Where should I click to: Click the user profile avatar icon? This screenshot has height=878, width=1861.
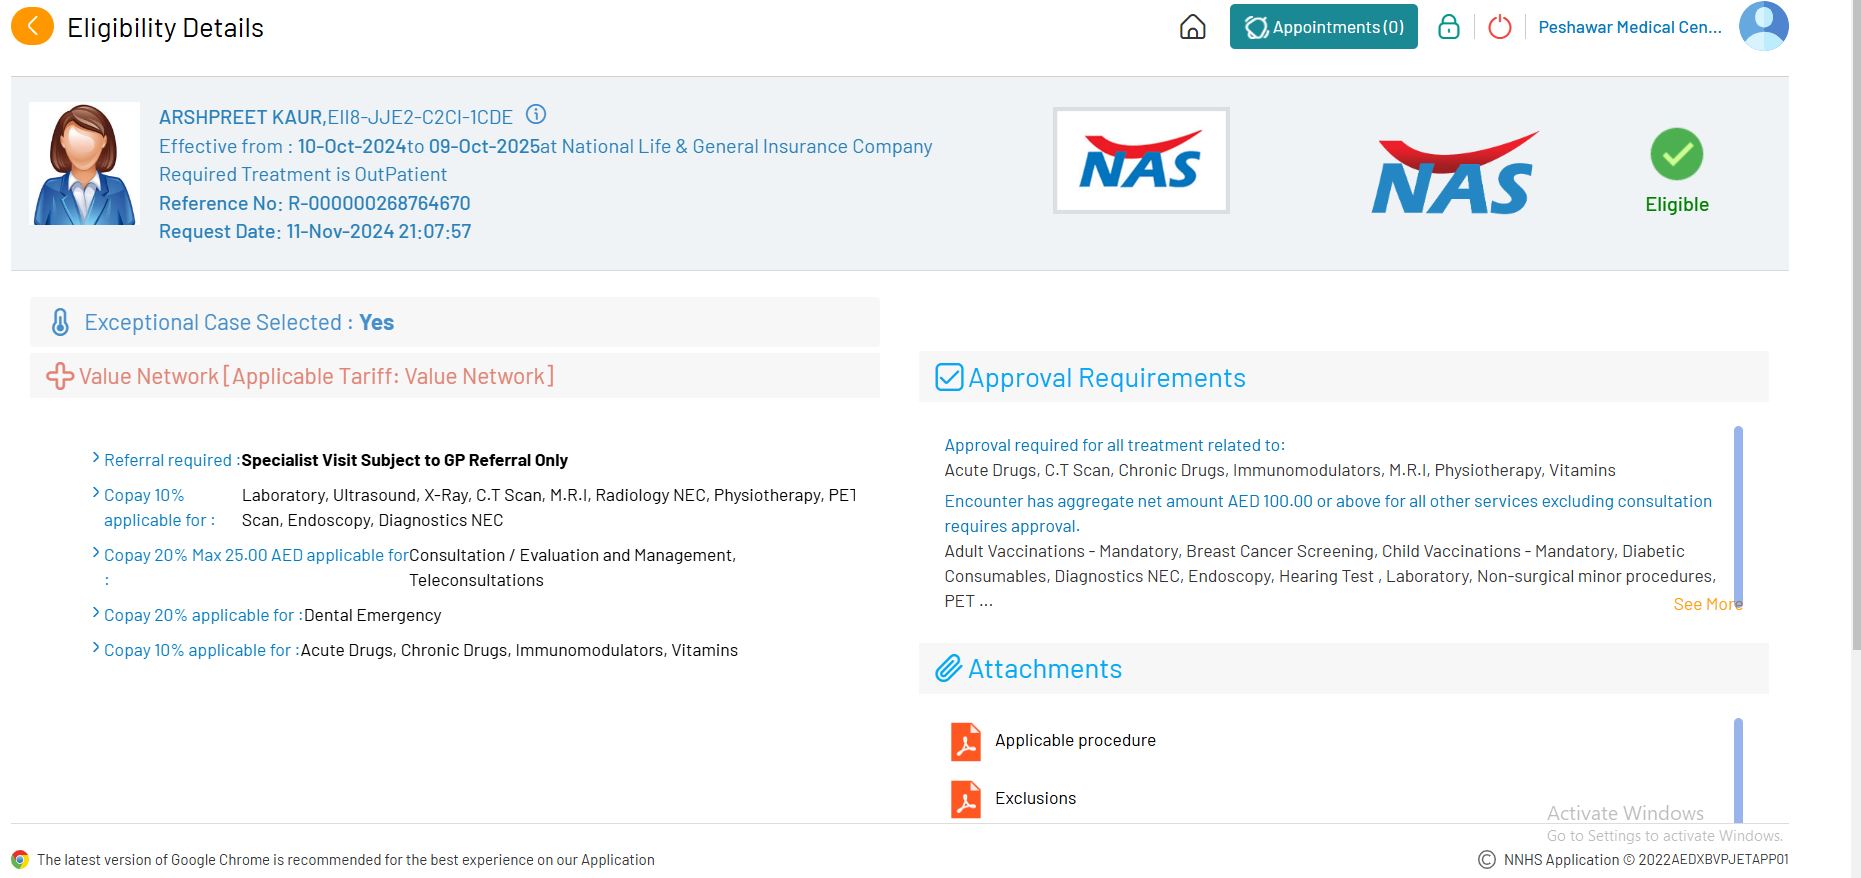pyautogui.click(x=1763, y=26)
